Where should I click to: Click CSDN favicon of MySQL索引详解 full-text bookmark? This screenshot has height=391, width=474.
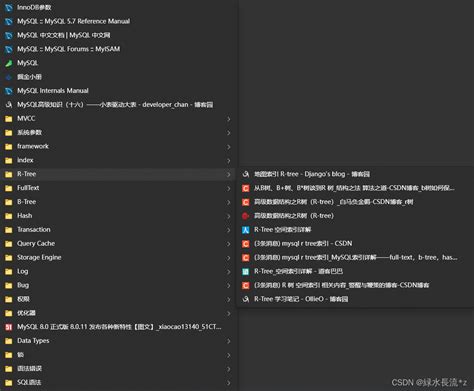point(246,258)
